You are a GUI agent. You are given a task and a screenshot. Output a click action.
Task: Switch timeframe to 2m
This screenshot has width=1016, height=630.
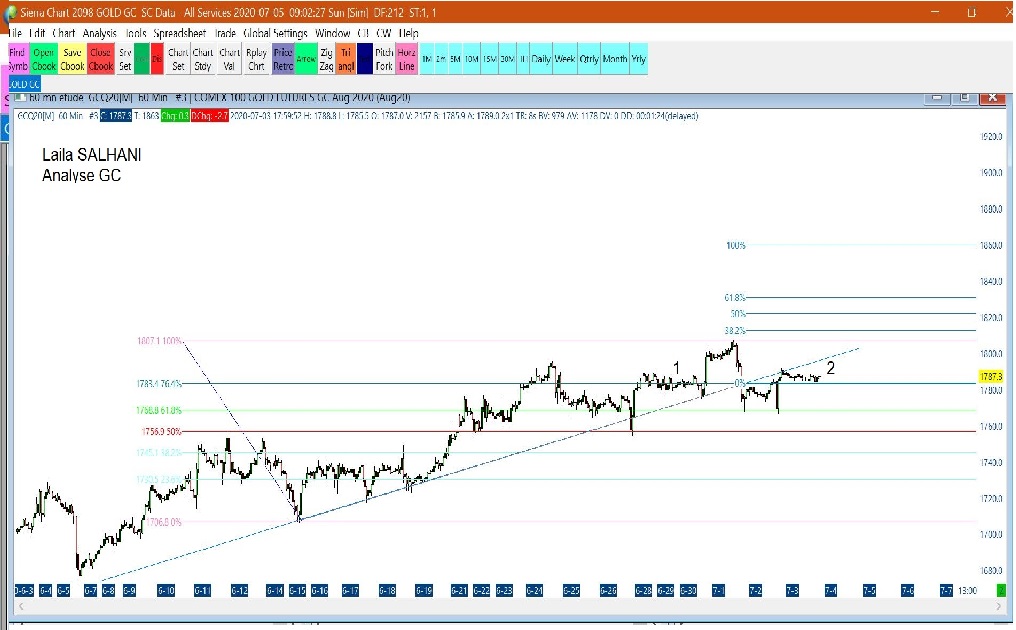click(441, 59)
